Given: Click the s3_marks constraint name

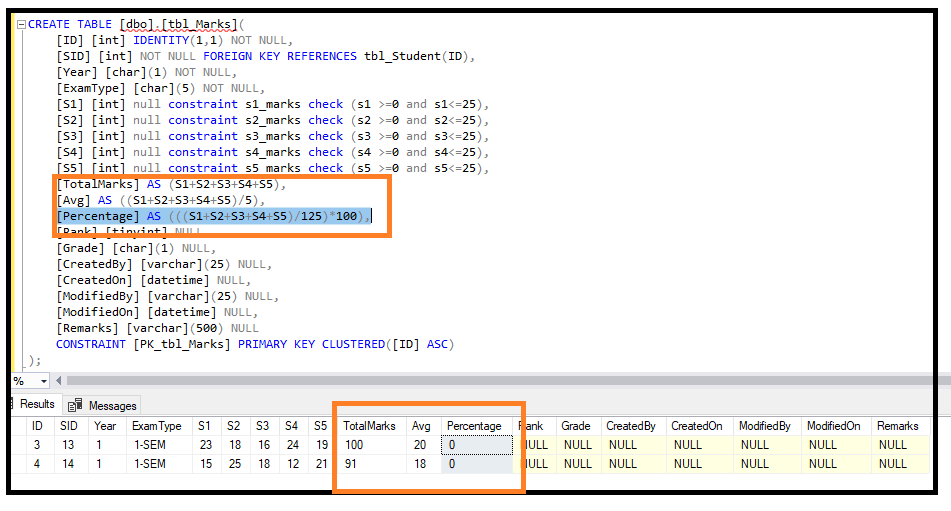Looking at the screenshot, I should pyautogui.click(x=273, y=136).
